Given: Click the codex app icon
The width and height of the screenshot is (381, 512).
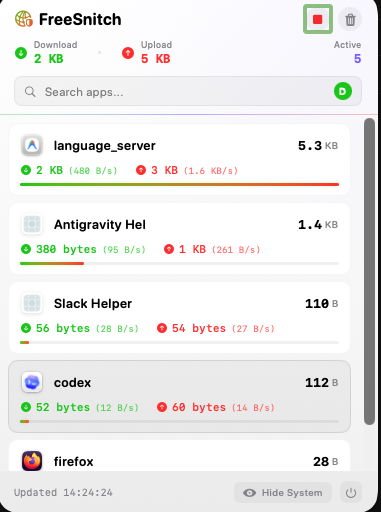Looking at the screenshot, I should click(32, 382).
